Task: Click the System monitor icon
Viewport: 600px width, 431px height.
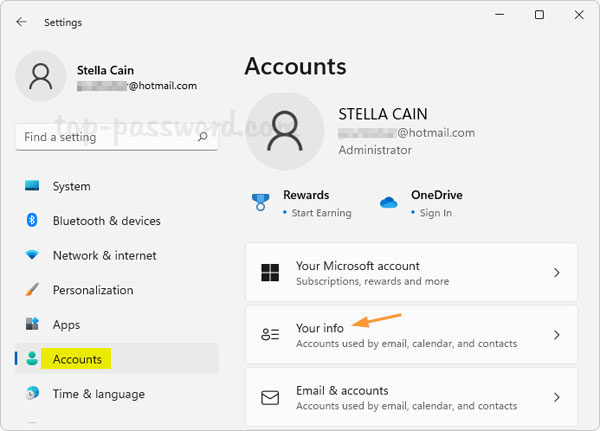Action: (32, 186)
